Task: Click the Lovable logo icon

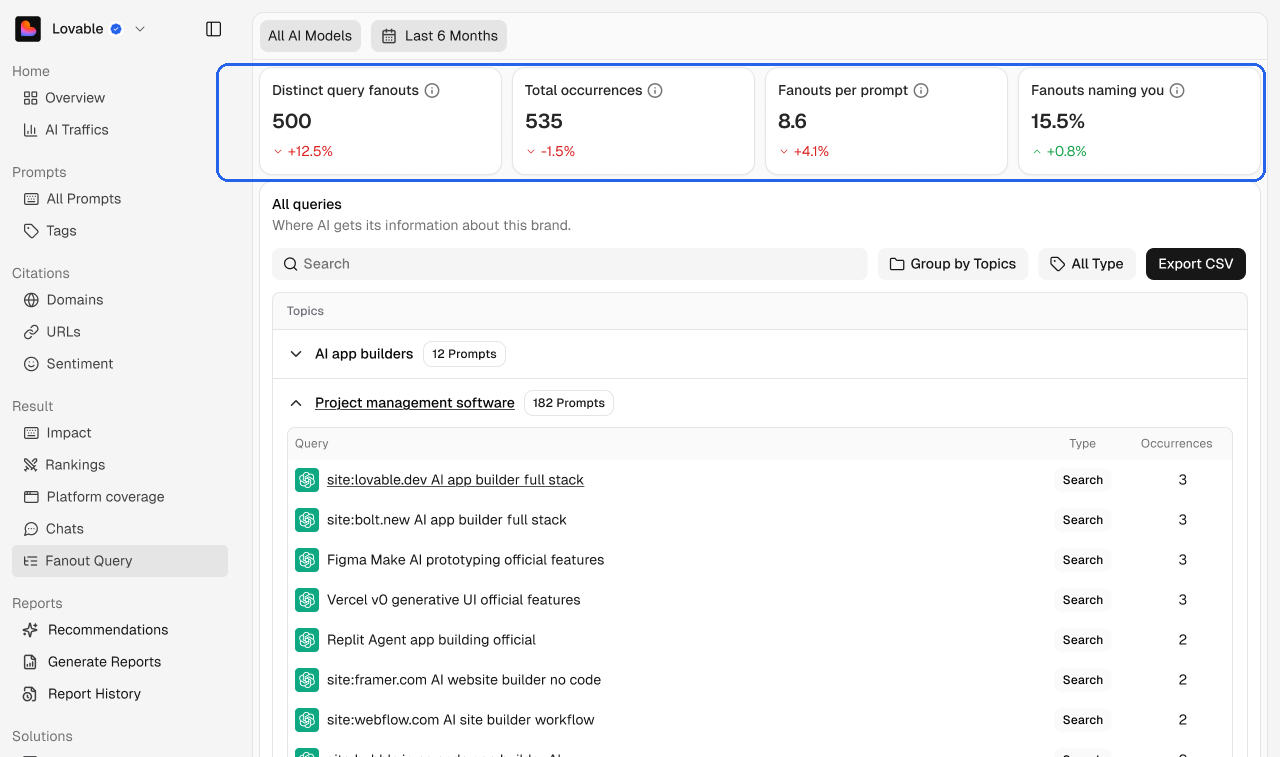Action: (x=28, y=29)
